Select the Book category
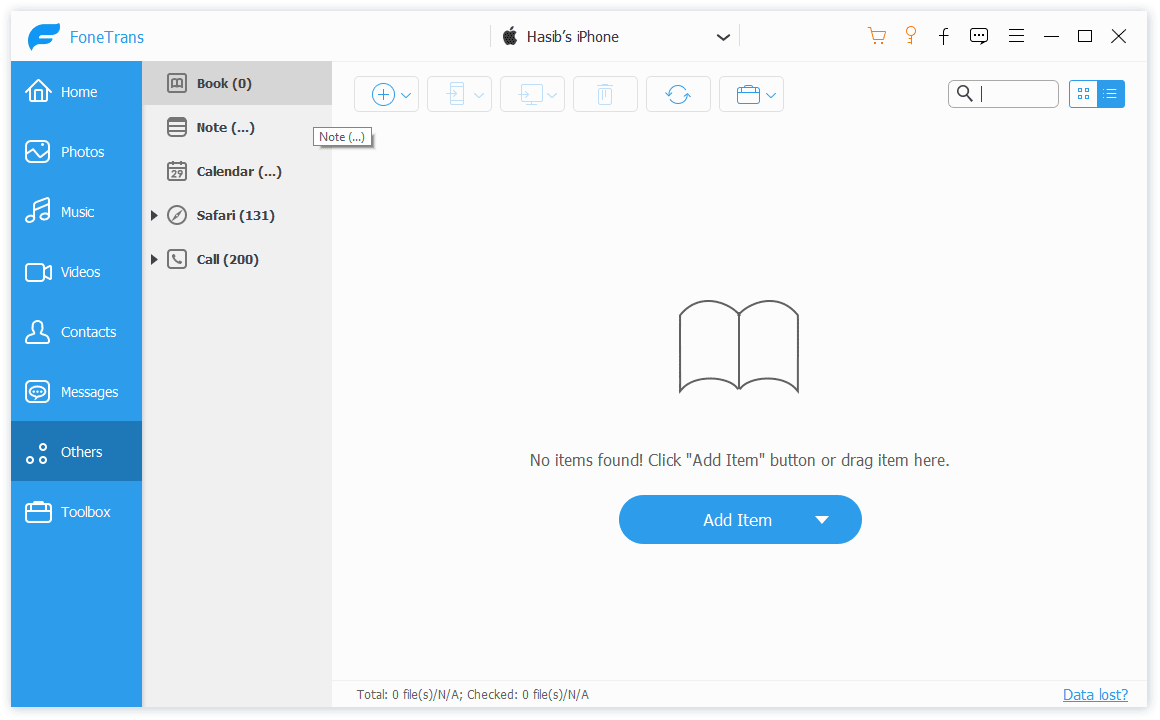This screenshot has height=720, width=1160. [222, 83]
